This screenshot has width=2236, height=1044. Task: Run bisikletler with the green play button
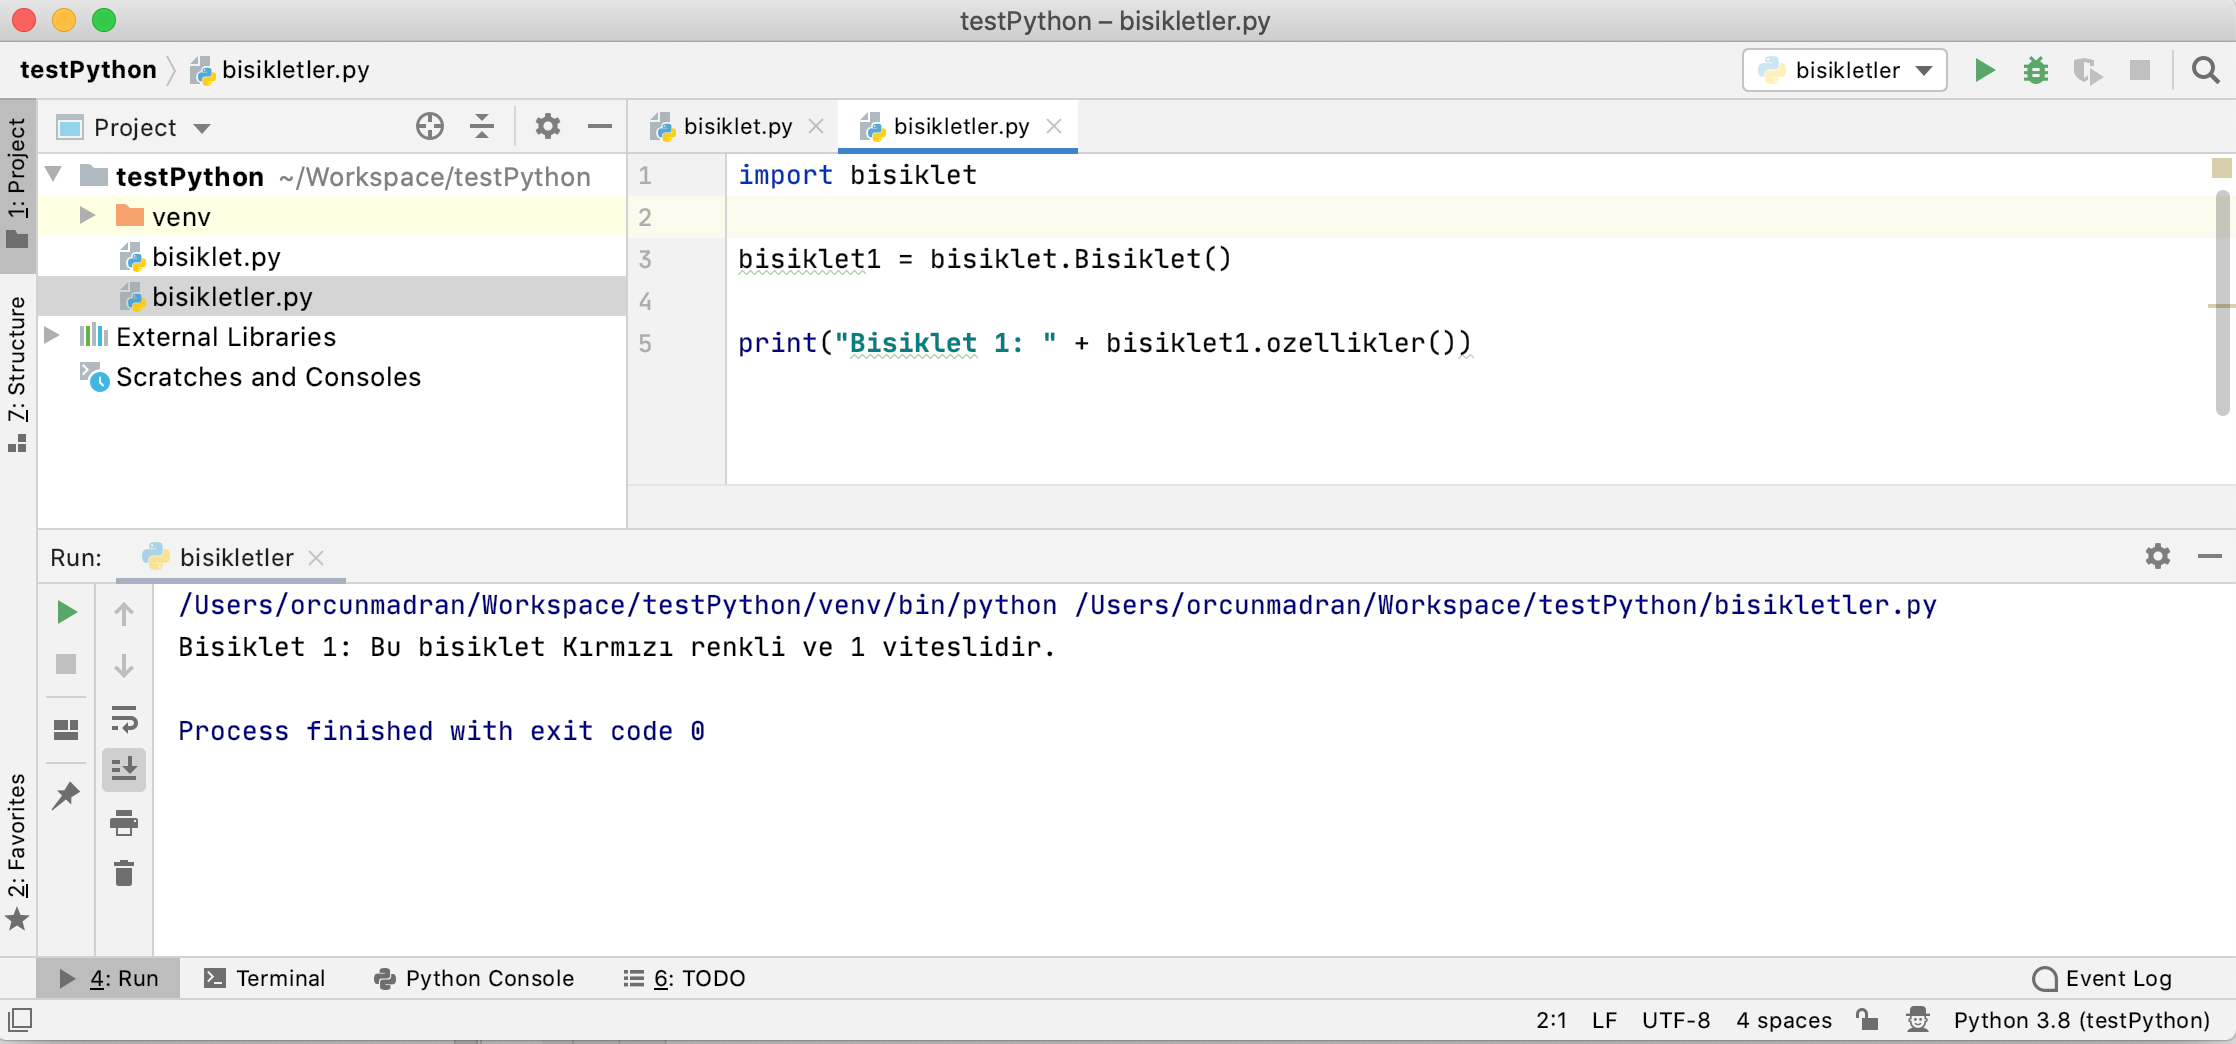click(1985, 70)
